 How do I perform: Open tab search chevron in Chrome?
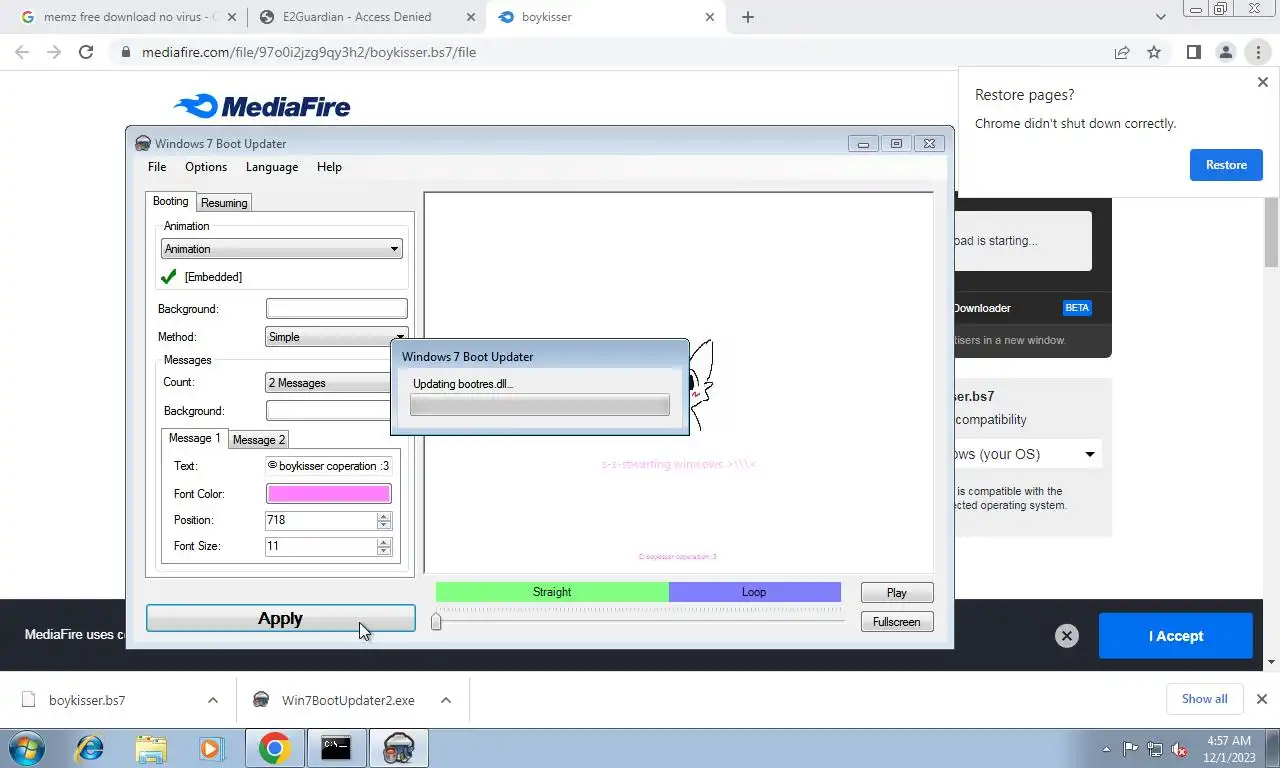coord(1161,17)
